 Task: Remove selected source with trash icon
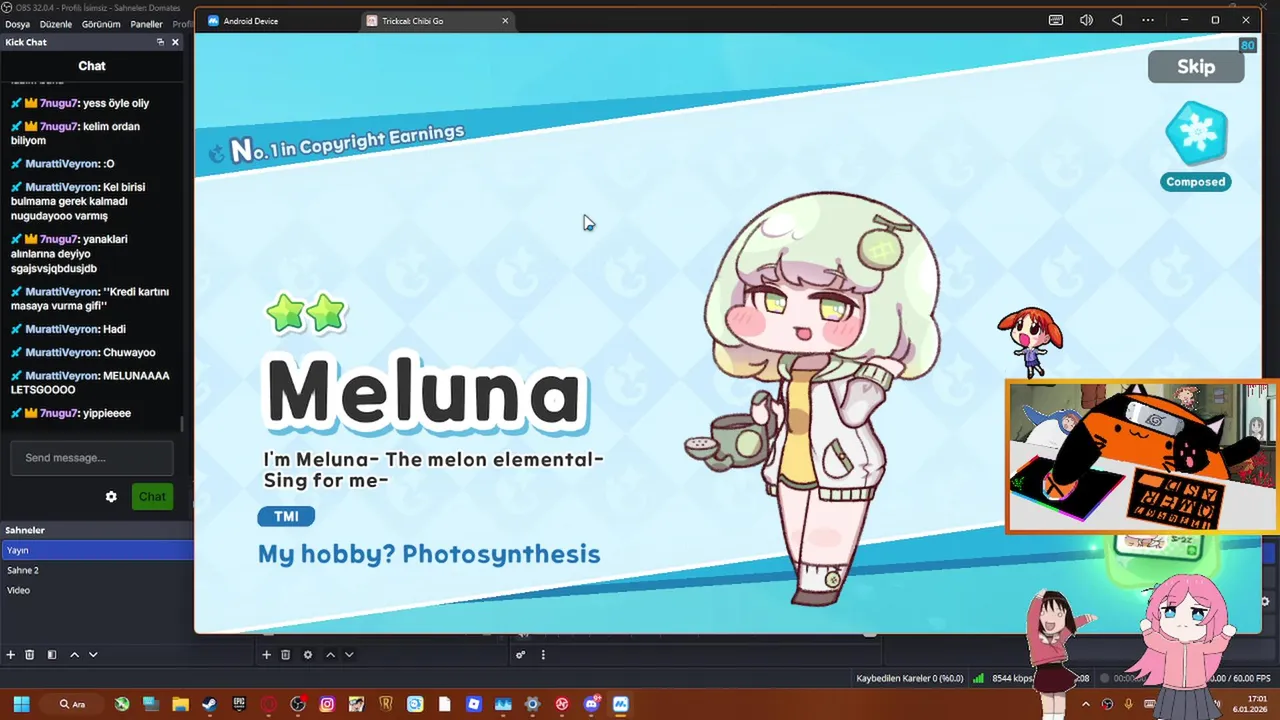(285, 655)
